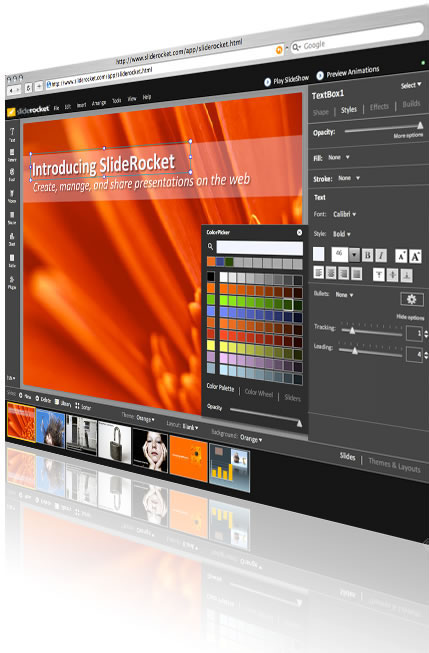The height and width of the screenshot is (653, 429).
Task: Select the Chart tool in left toolbar
Action: click(x=12, y=239)
